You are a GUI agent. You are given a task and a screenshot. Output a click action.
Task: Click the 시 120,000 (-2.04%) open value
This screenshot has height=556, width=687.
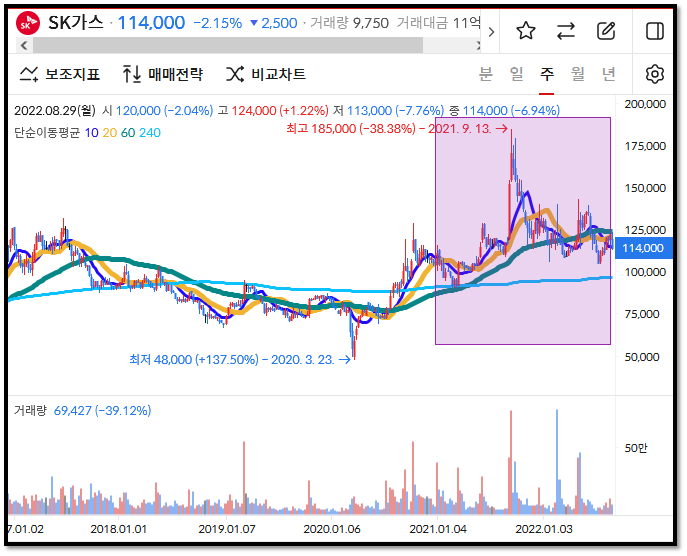pos(158,110)
